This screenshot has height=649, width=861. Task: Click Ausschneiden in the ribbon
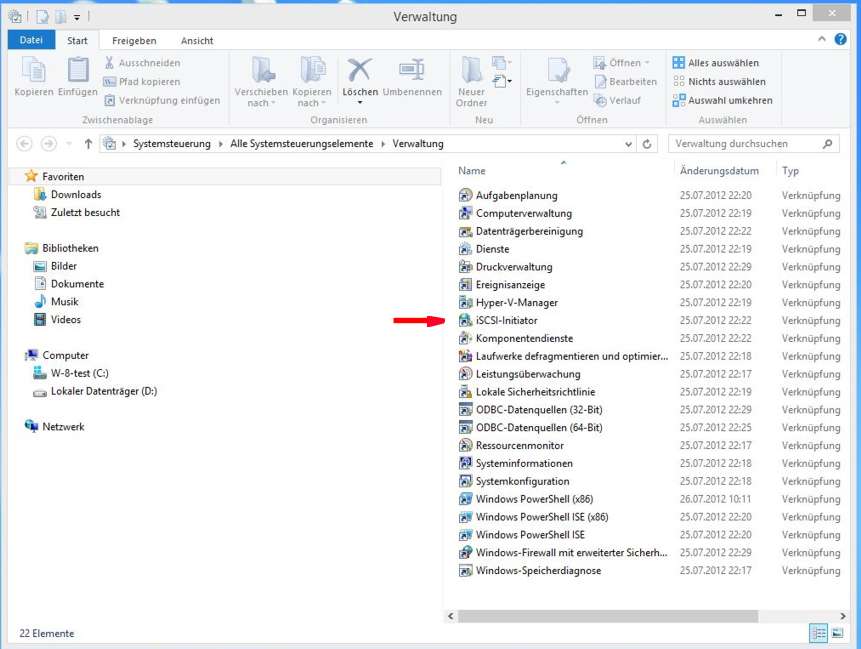pyautogui.click(x=142, y=63)
